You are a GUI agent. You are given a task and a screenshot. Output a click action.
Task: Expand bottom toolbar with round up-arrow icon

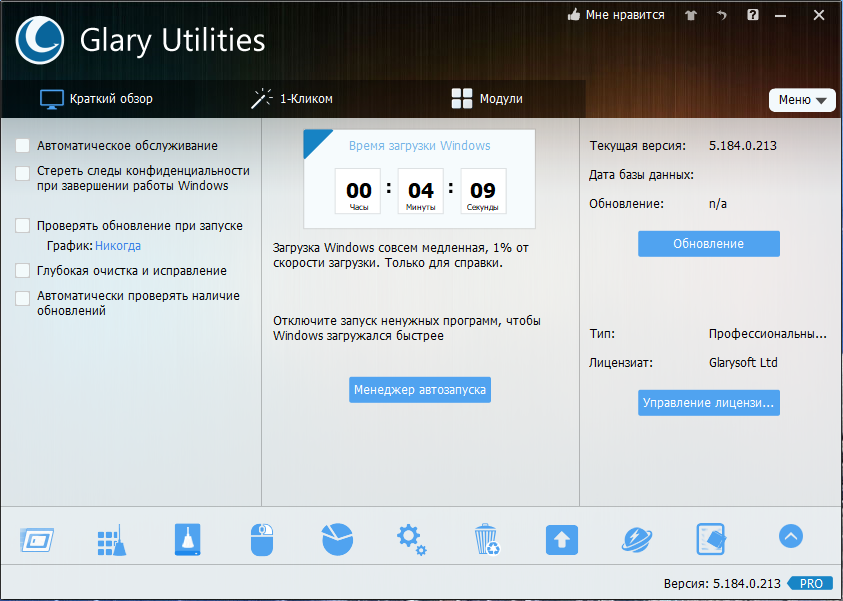791,536
